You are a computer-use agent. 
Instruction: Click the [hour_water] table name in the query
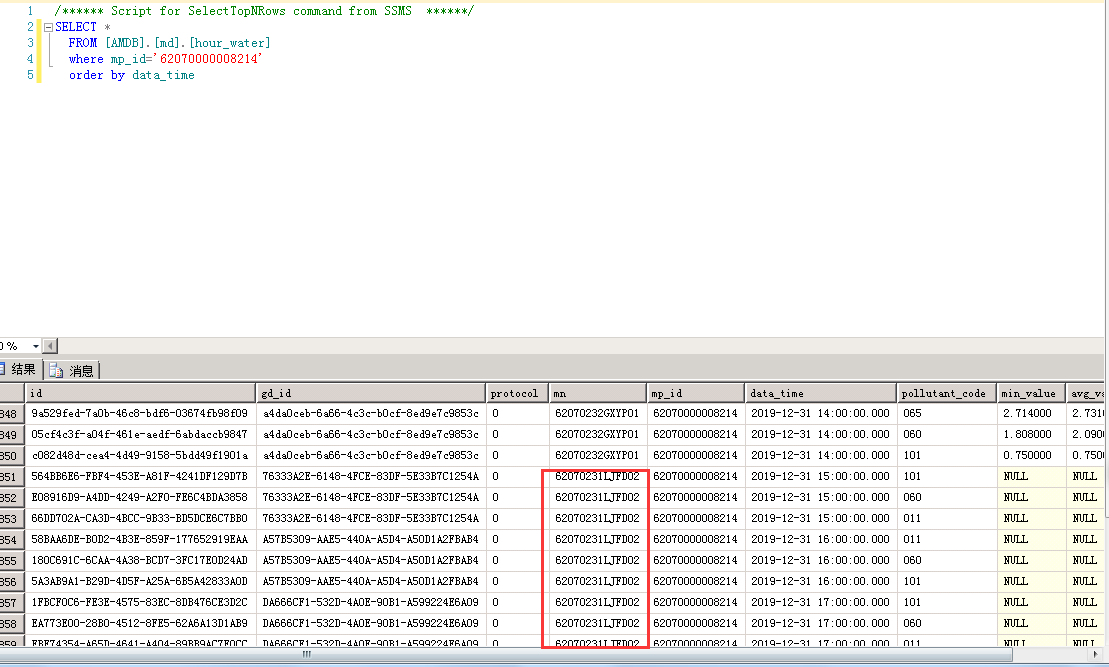tap(230, 43)
